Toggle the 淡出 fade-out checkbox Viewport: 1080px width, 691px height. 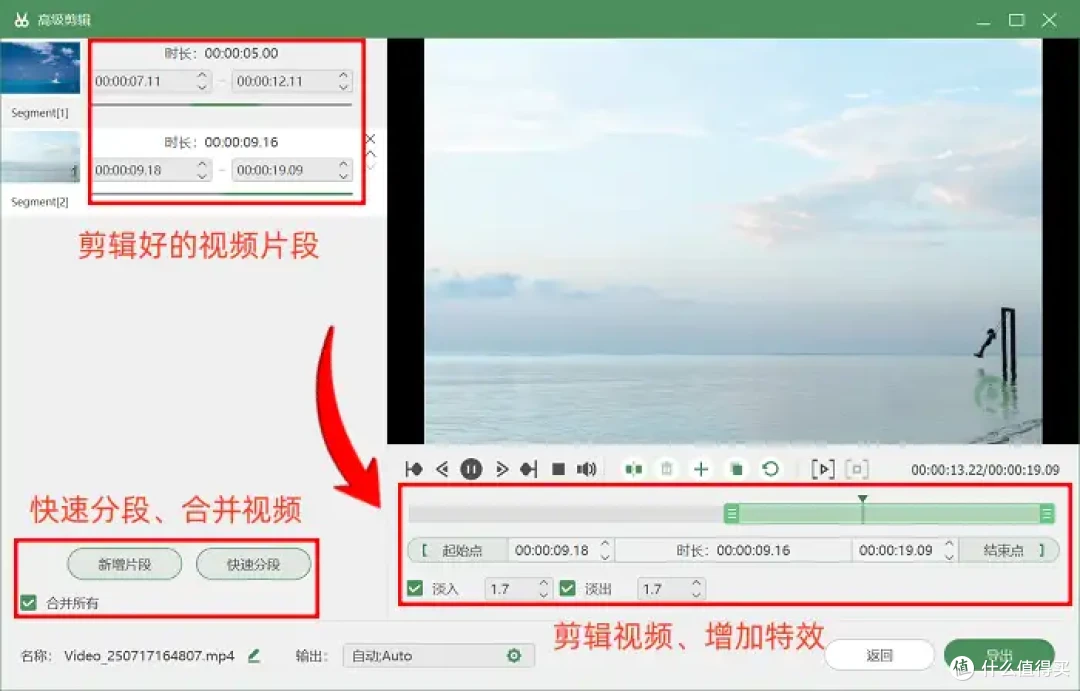point(568,588)
